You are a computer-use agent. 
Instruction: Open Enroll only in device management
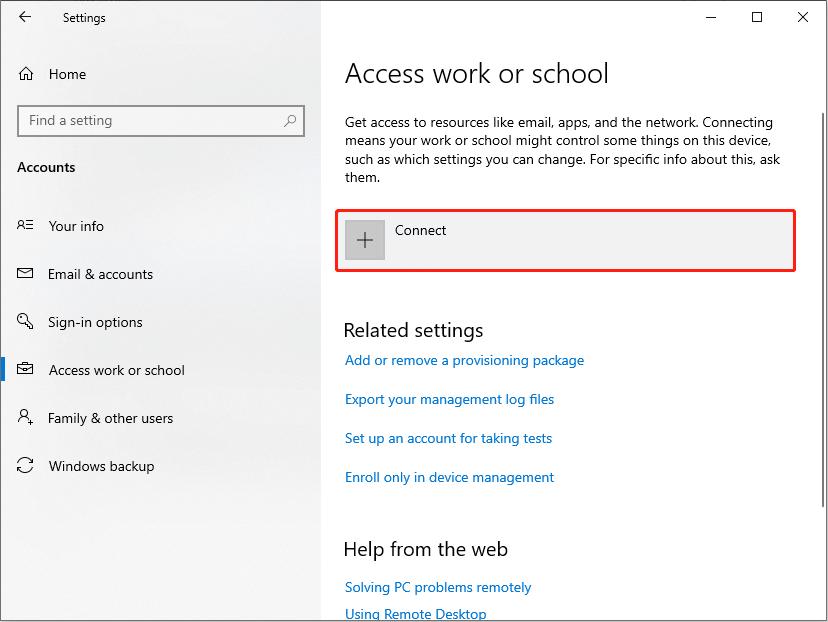click(449, 477)
